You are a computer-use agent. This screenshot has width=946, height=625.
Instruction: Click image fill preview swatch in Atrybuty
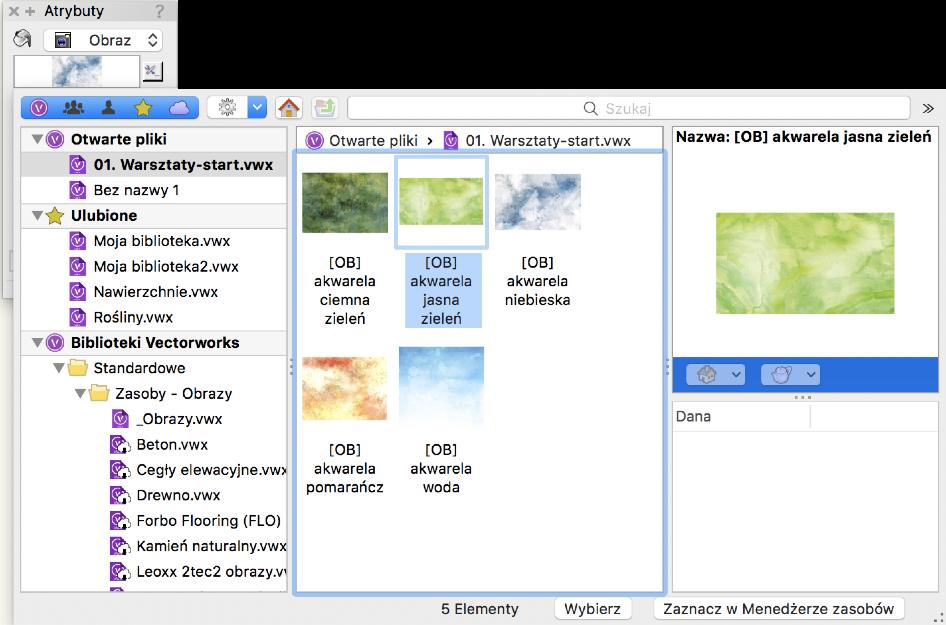coord(77,71)
